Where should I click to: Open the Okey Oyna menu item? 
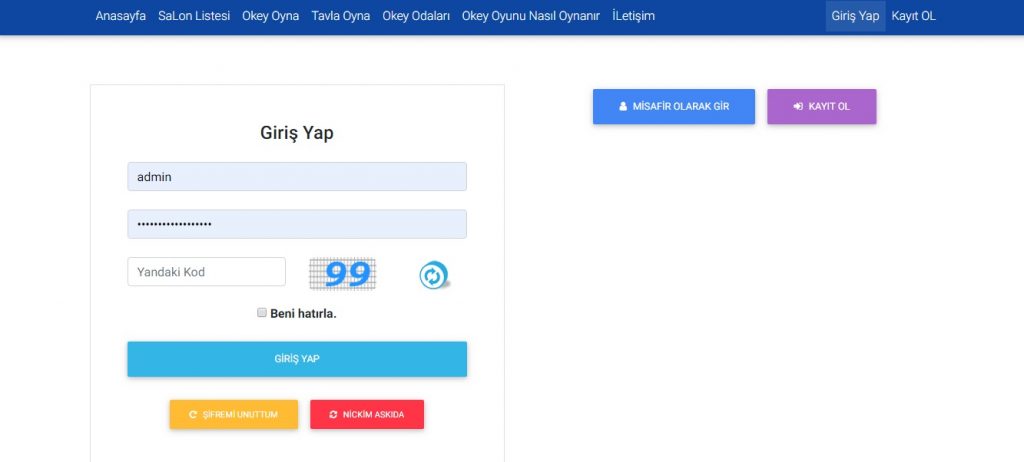(270, 16)
